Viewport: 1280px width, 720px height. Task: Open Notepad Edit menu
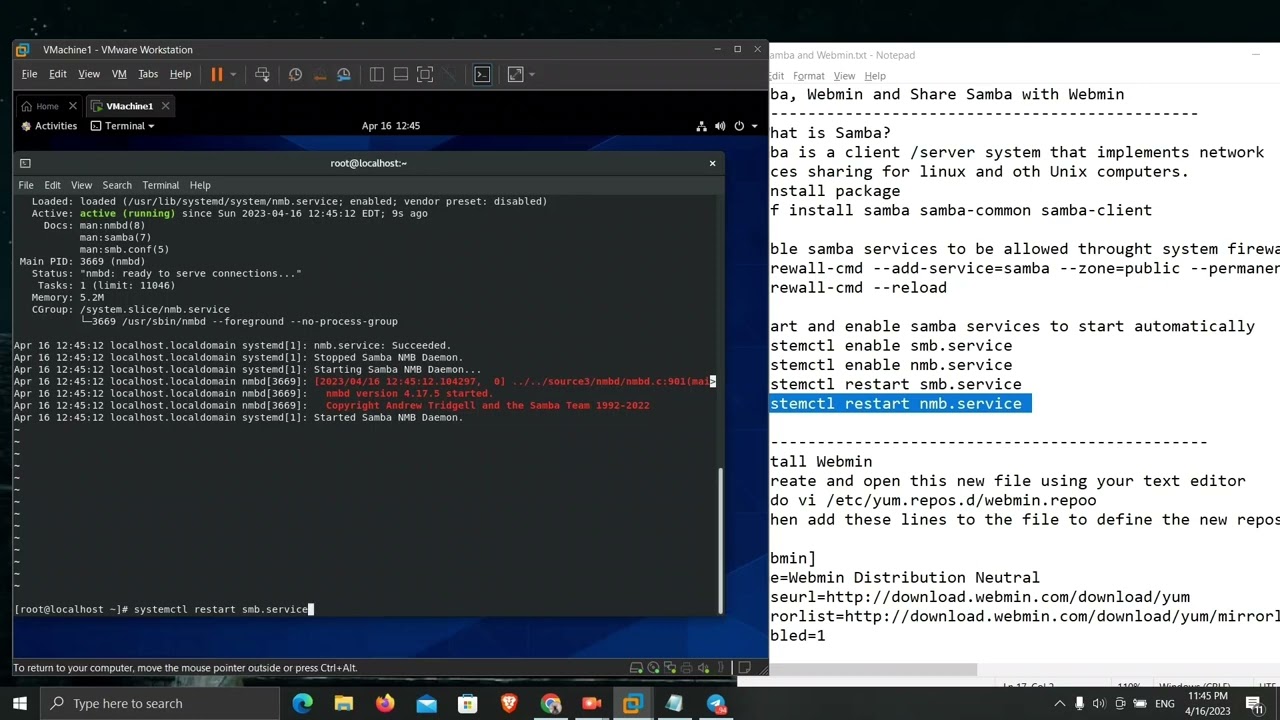click(x=777, y=76)
